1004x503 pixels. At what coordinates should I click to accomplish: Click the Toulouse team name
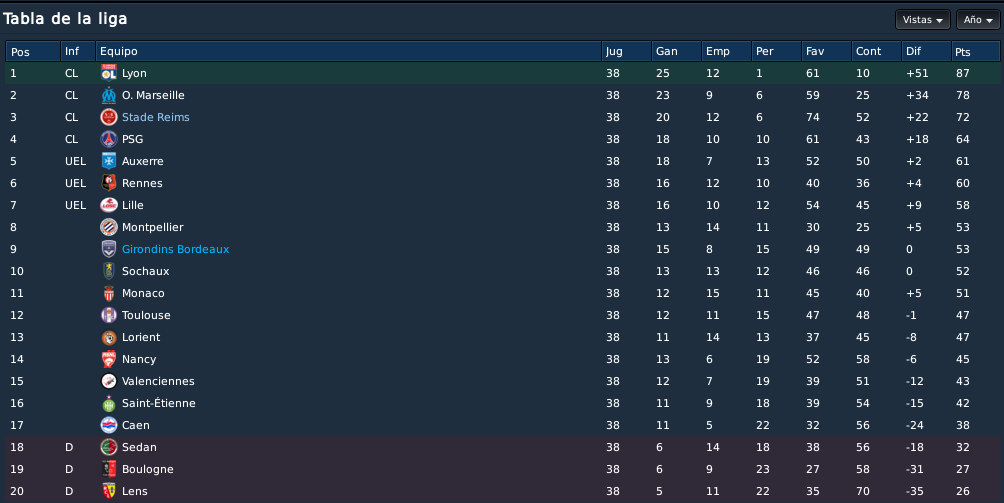(x=146, y=315)
